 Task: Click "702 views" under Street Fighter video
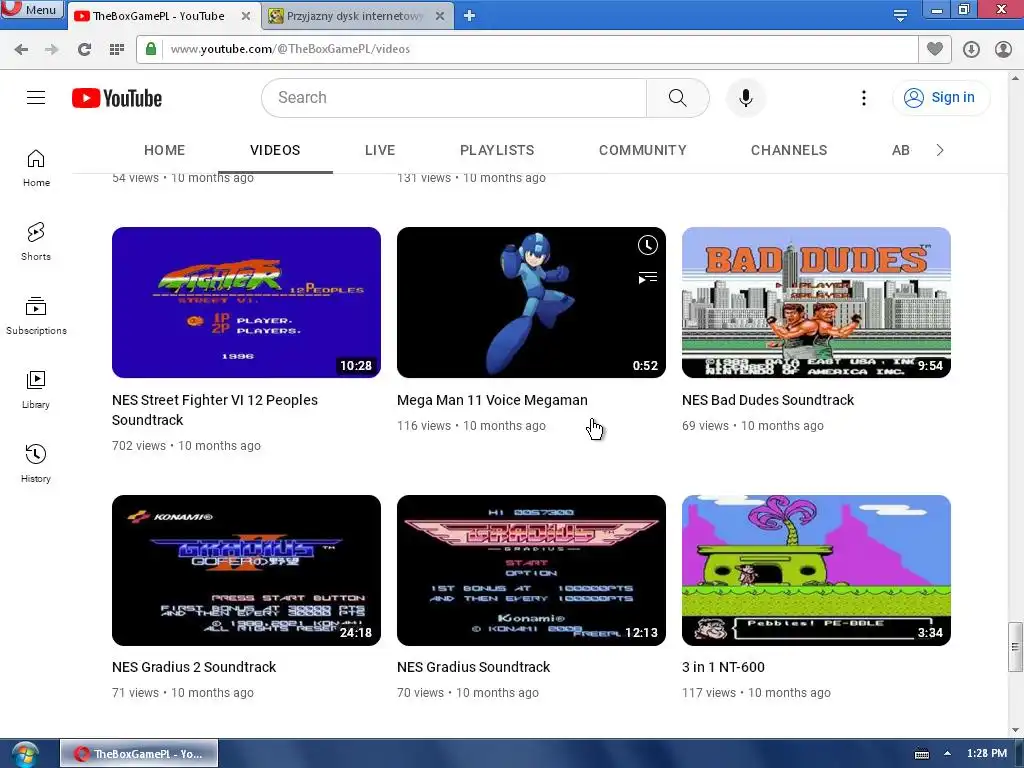138,446
